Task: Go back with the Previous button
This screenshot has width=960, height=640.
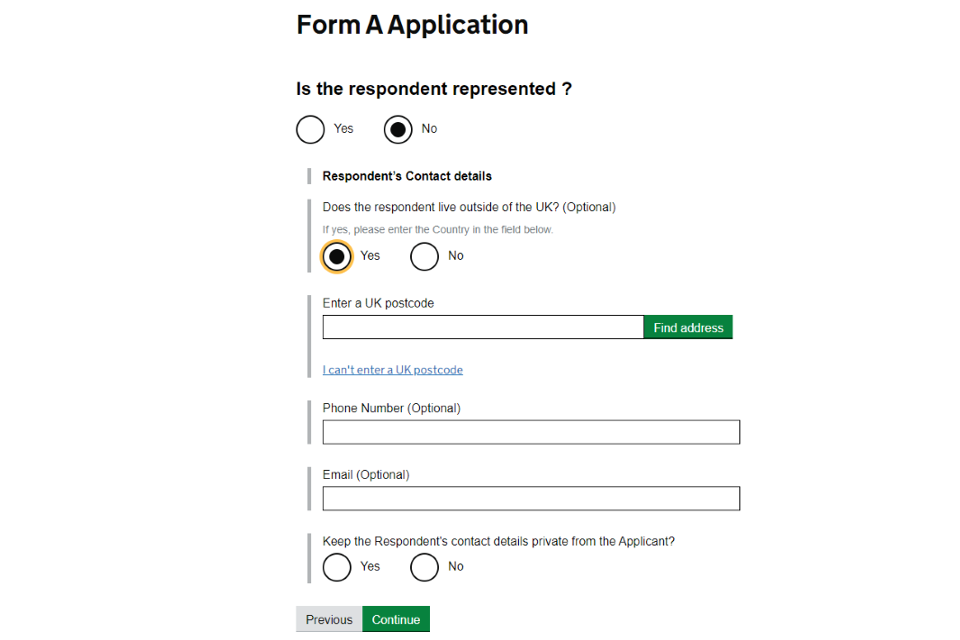Action: [x=329, y=620]
